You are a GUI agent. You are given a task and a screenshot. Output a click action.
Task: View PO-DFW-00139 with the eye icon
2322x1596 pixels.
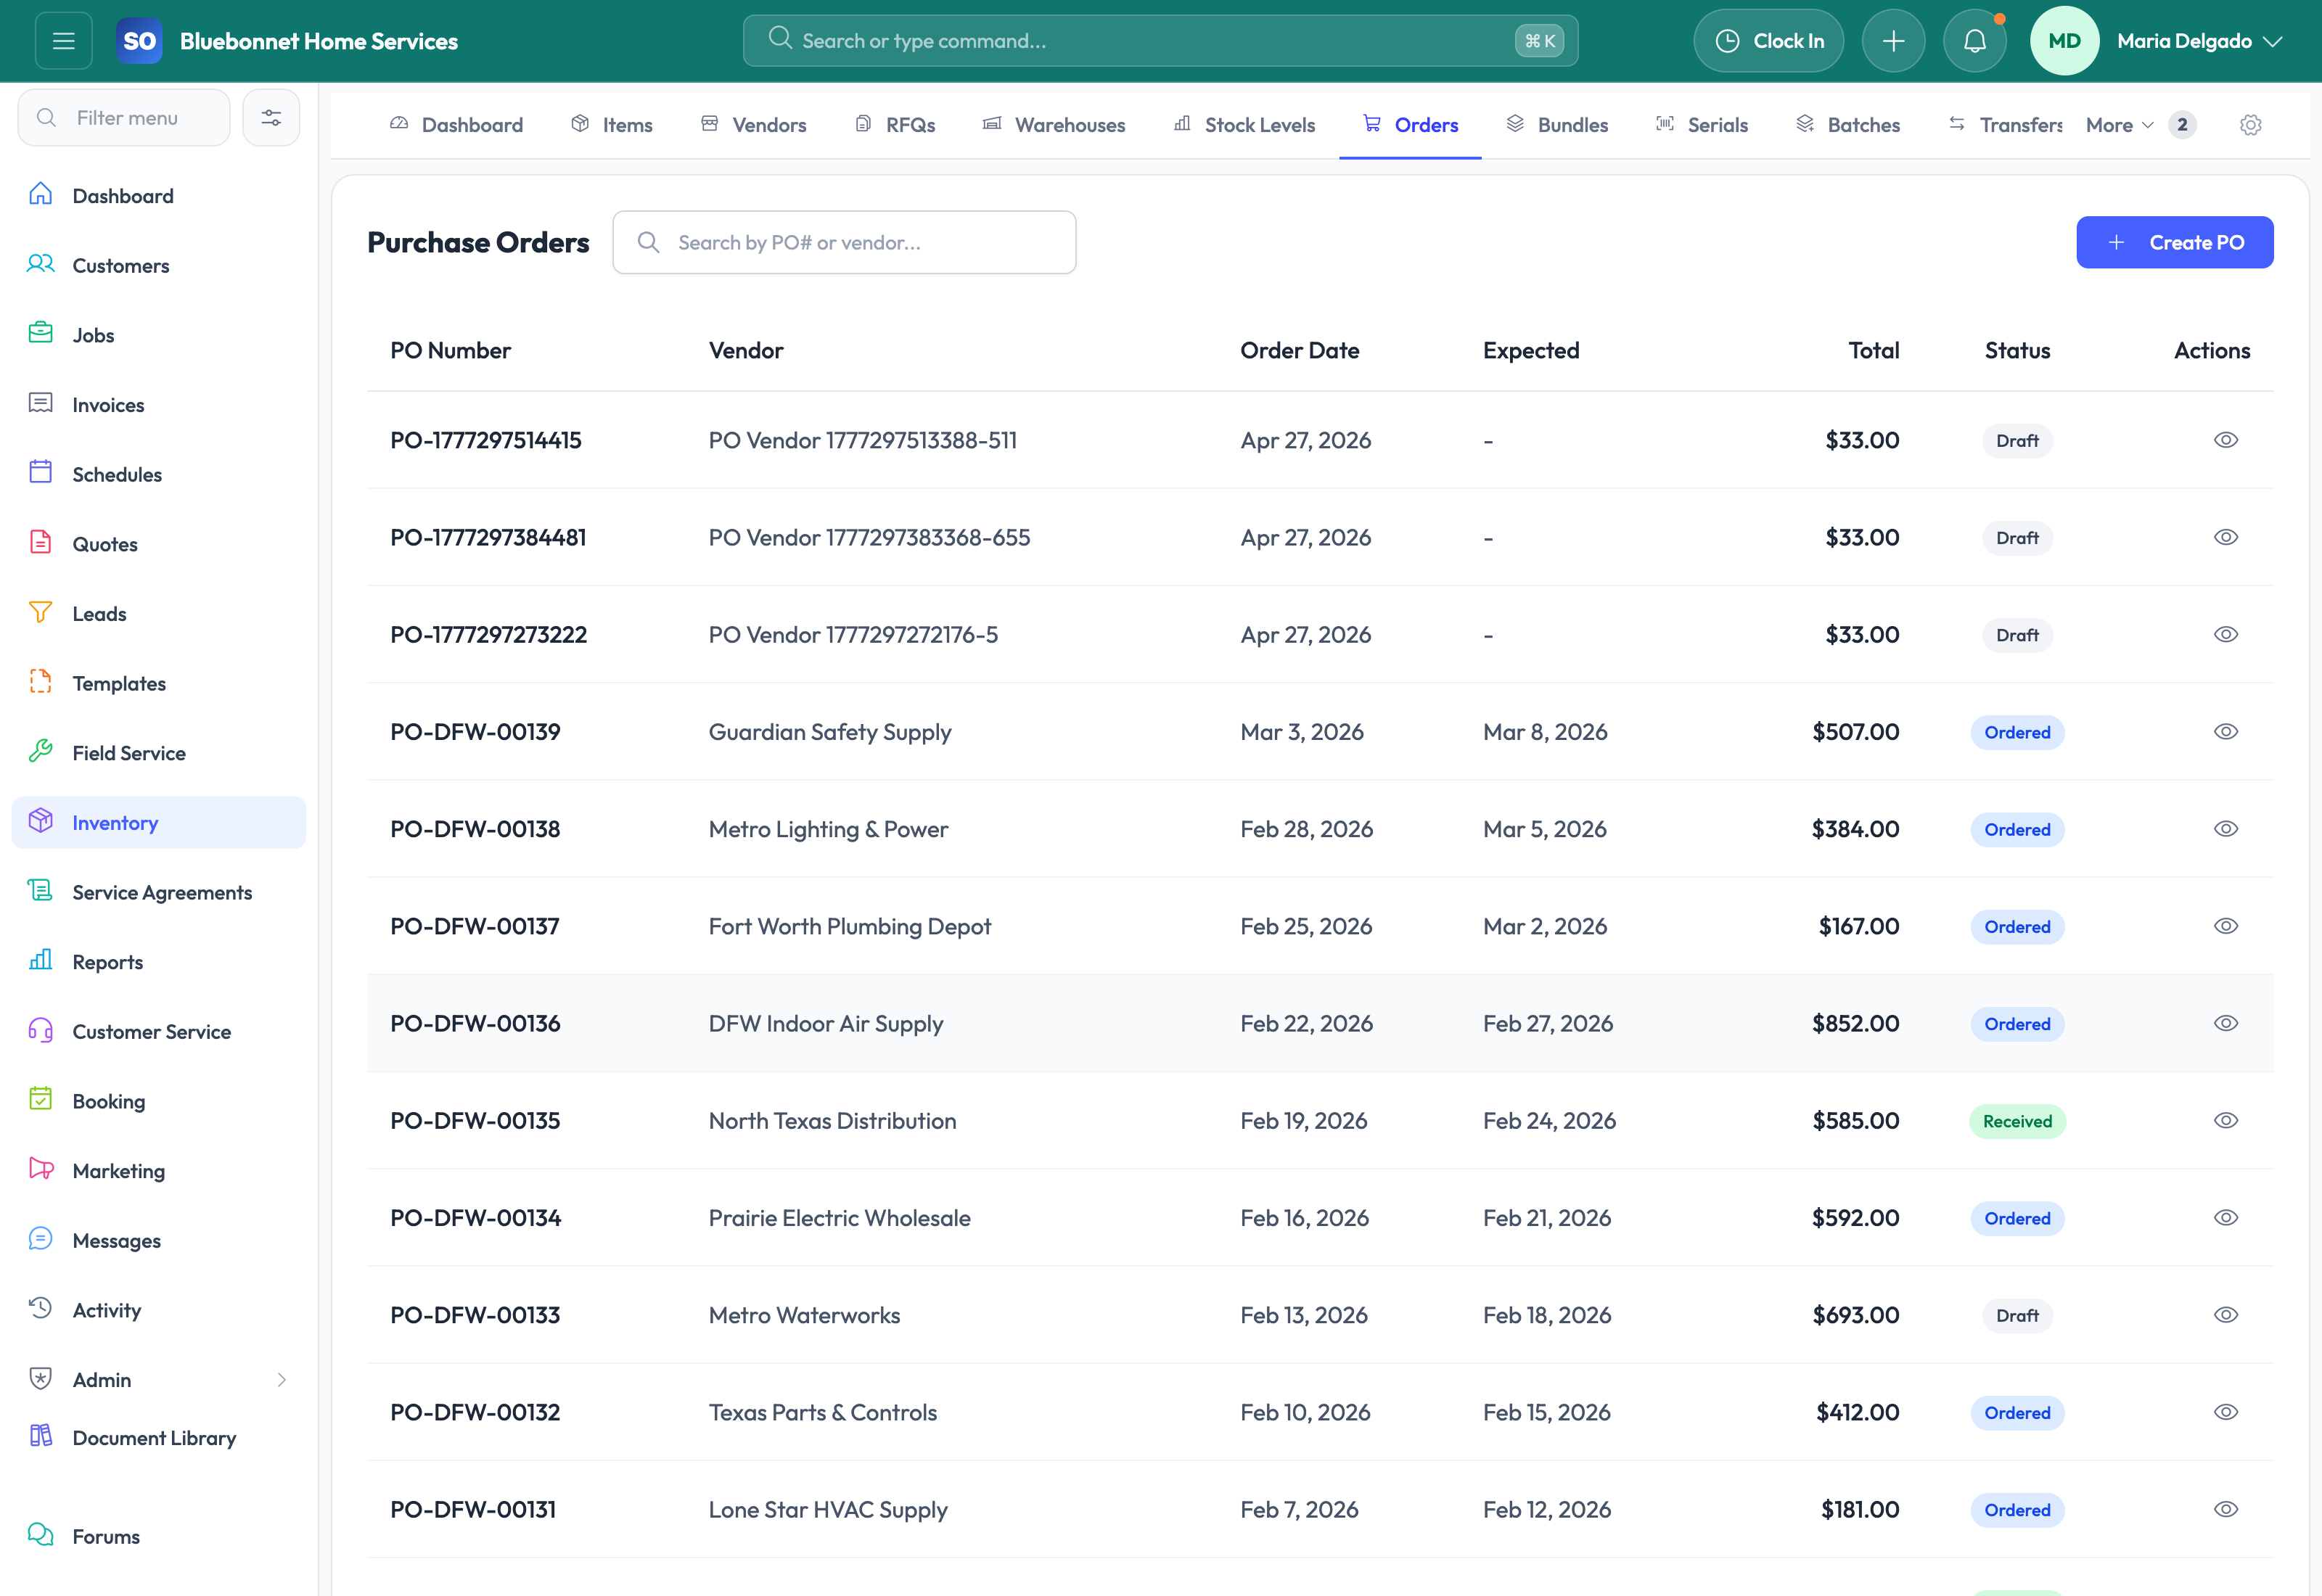tap(2225, 732)
